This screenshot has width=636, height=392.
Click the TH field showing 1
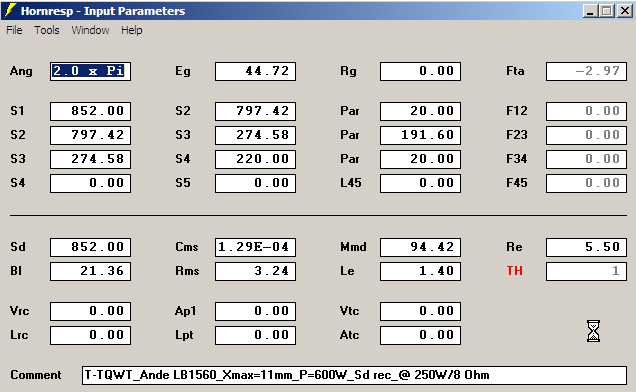pos(586,271)
